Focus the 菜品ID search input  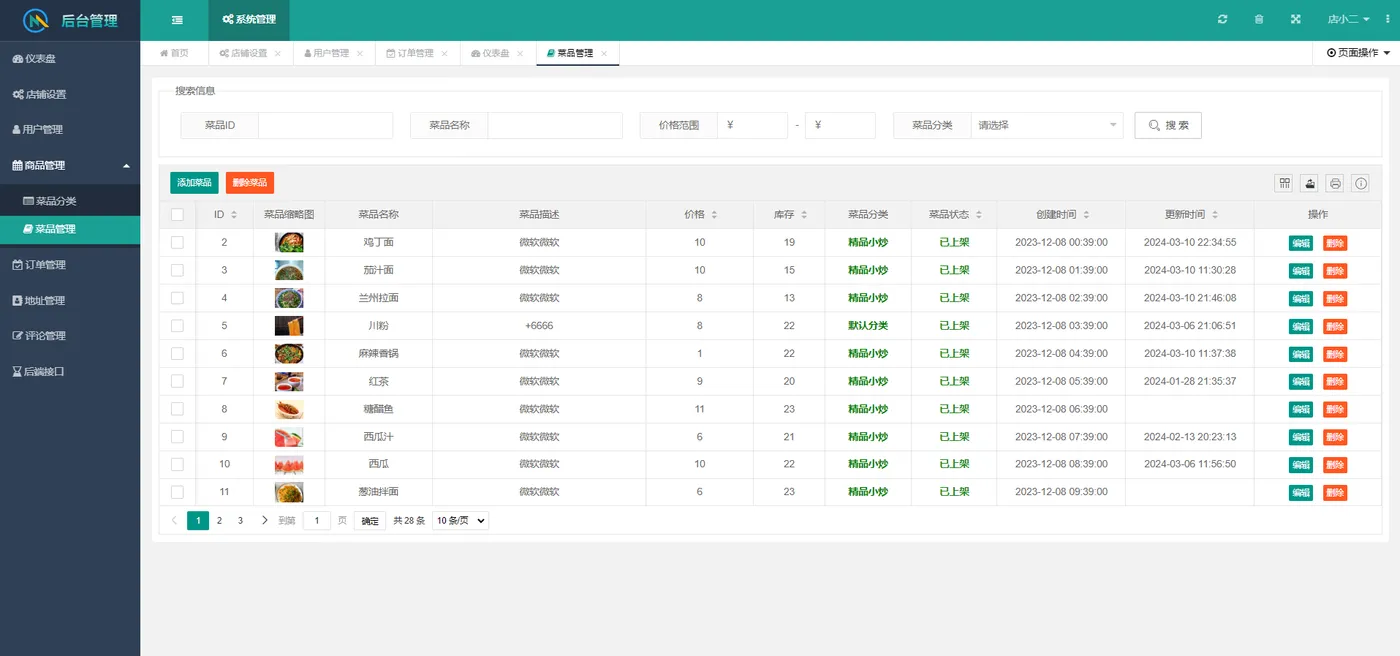[x=326, y=125]
